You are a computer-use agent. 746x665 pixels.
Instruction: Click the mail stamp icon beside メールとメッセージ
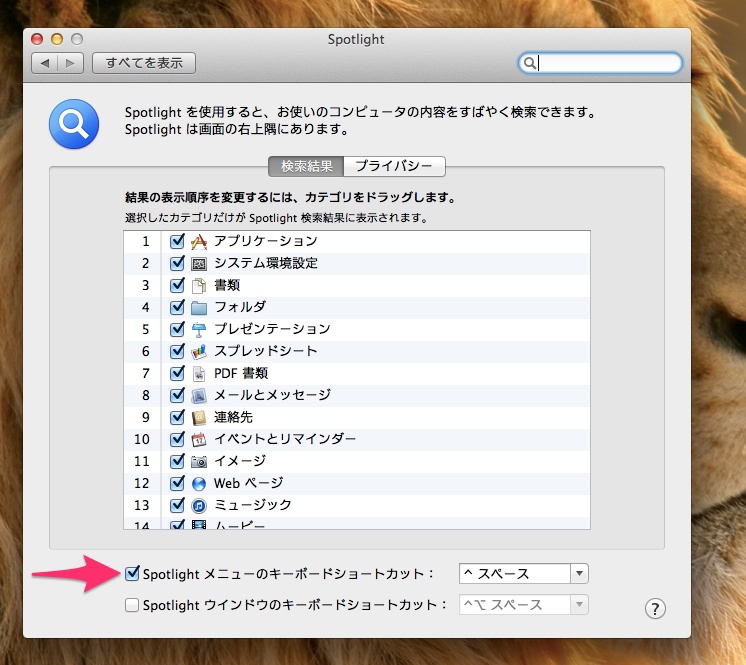(199, 396)
